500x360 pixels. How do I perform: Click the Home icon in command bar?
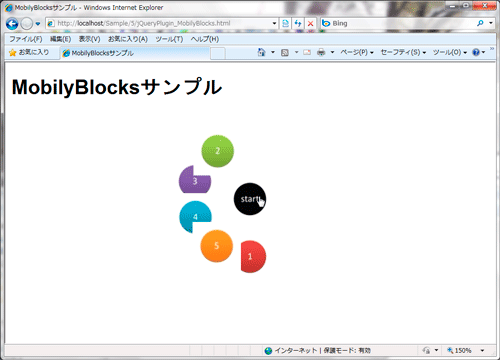point(262,52)
